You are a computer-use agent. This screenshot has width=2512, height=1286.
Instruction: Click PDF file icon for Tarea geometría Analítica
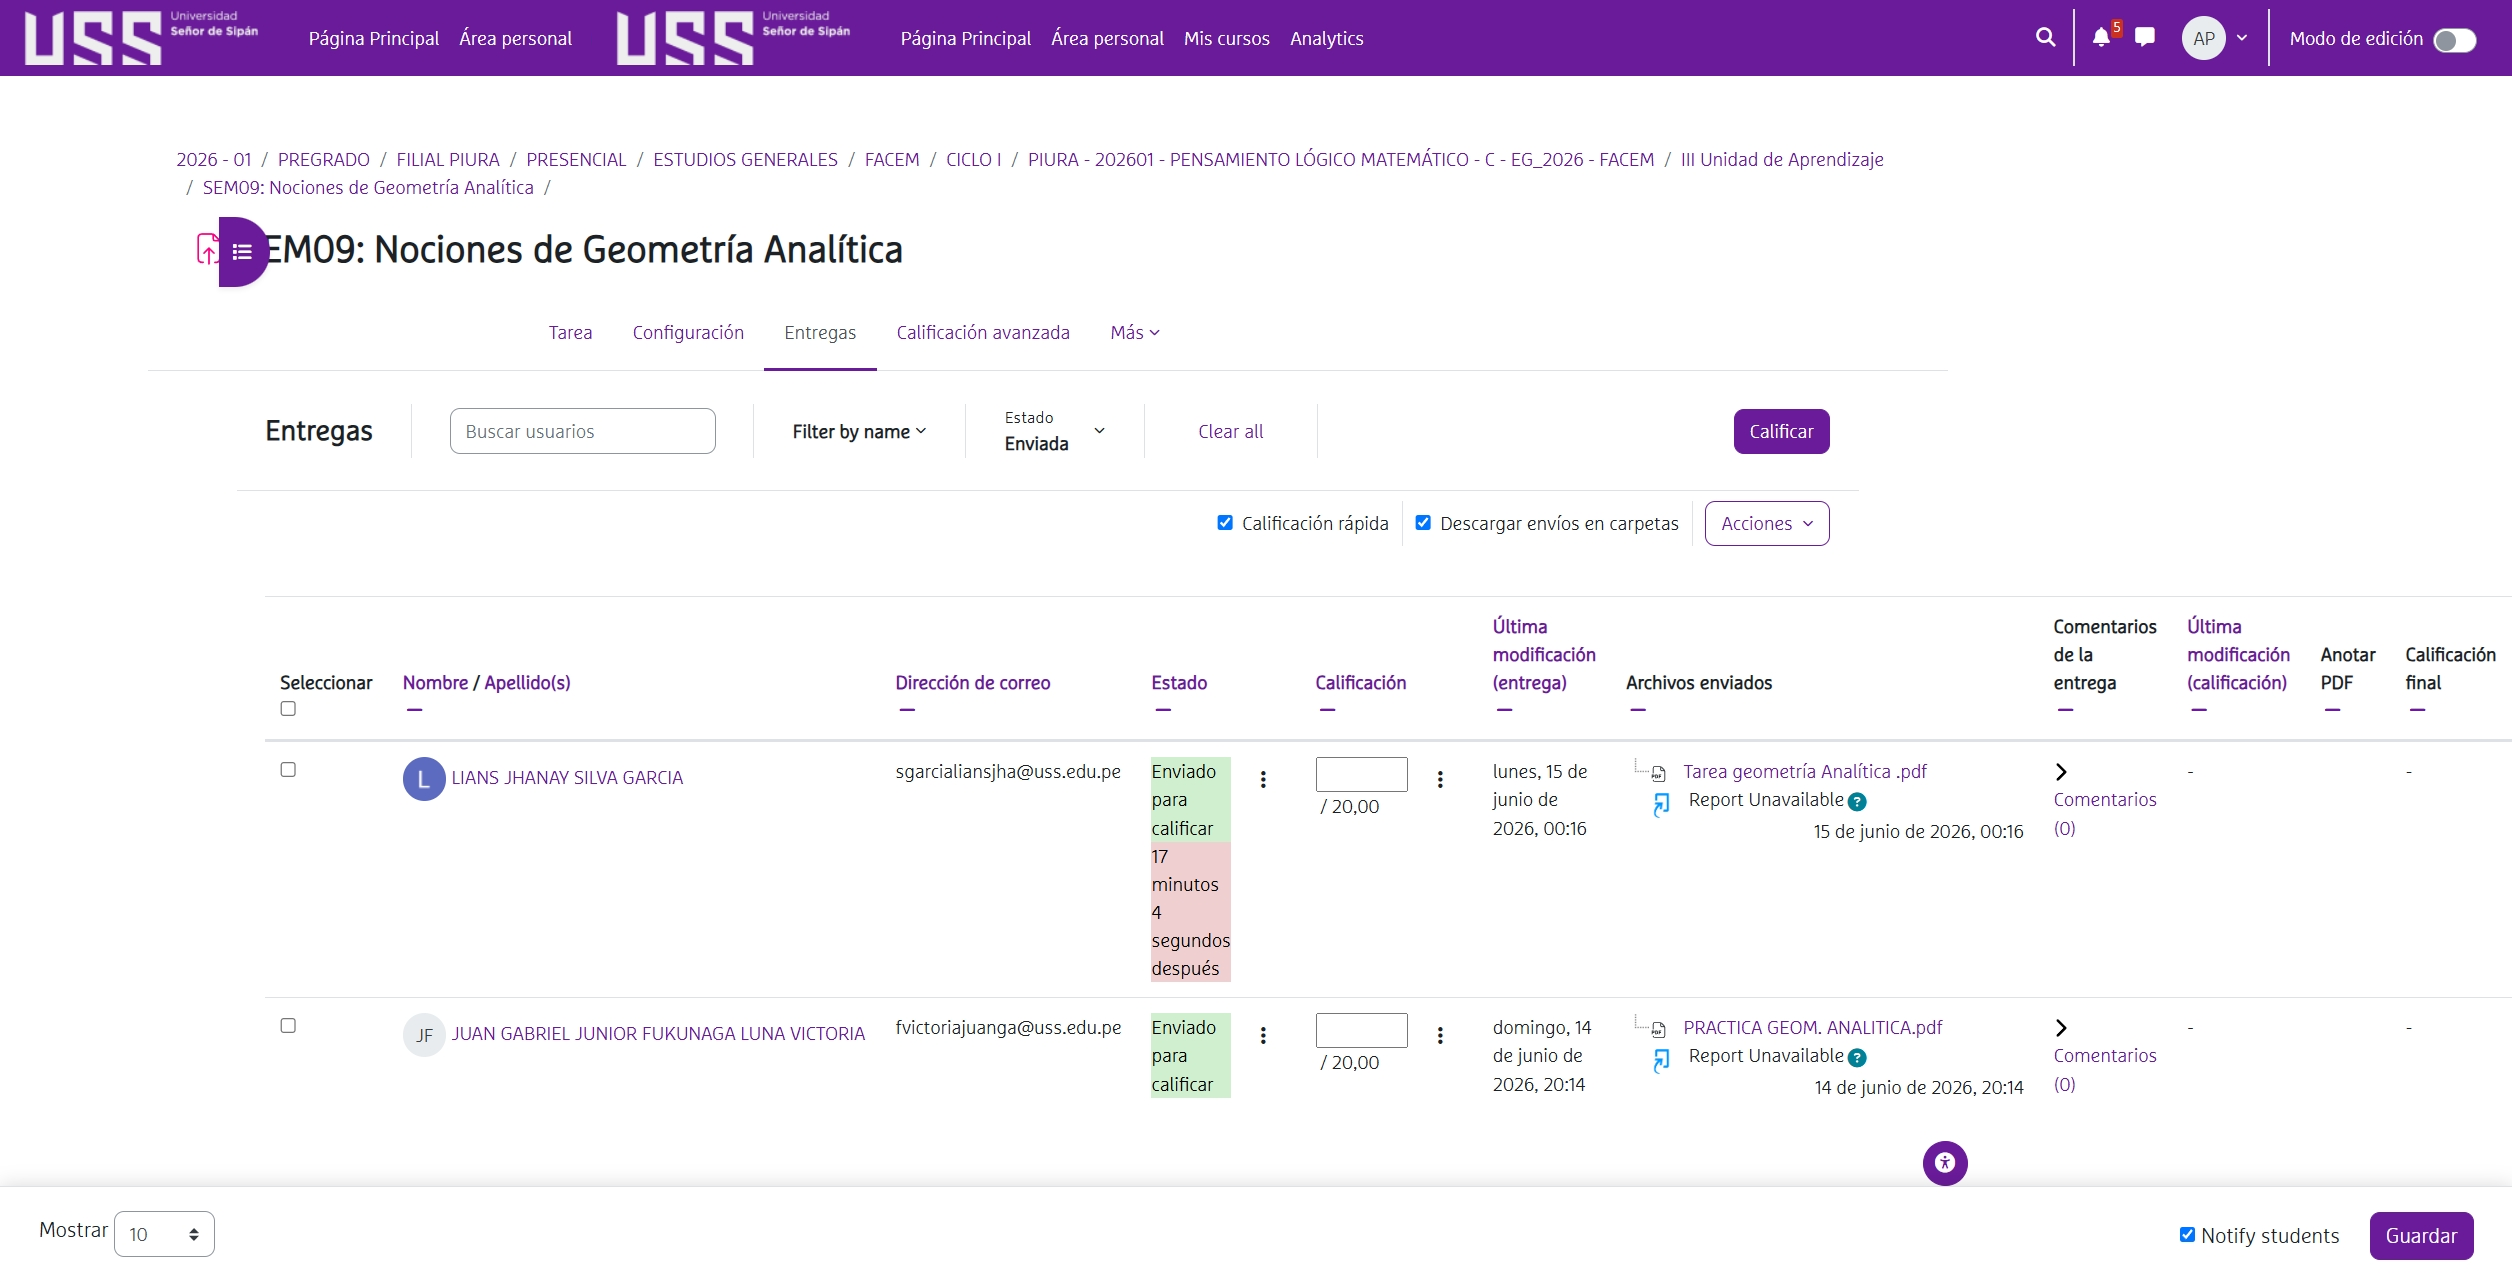[1658, 773]
